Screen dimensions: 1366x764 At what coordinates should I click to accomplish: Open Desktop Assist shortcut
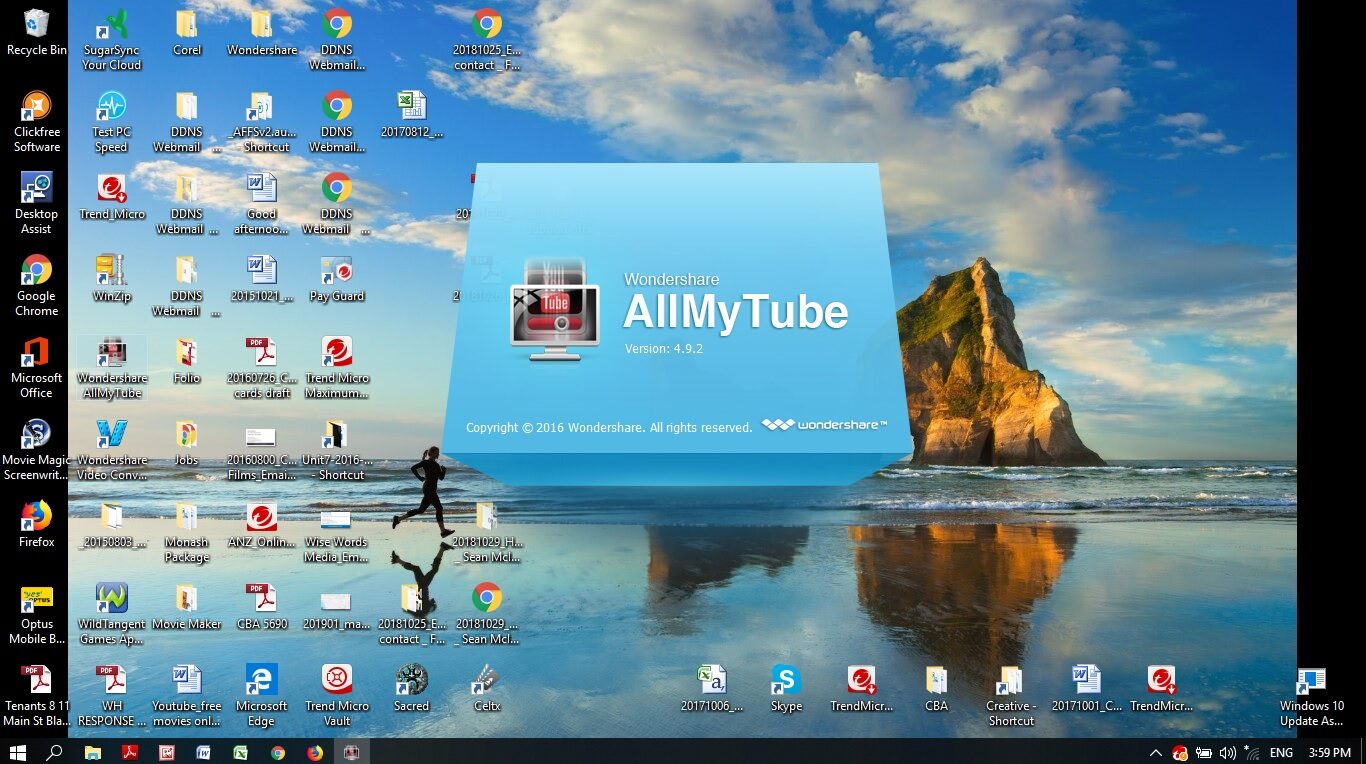coord(37,204)
